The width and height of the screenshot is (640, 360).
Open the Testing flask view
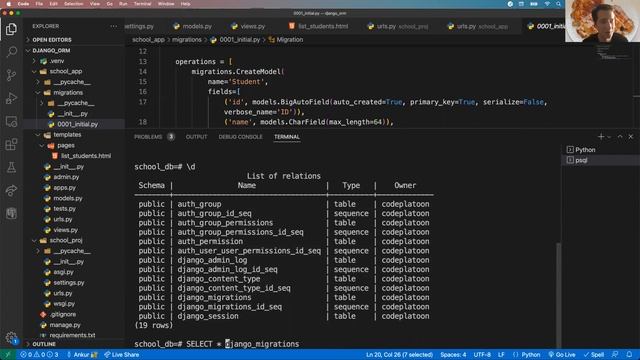(x=11, y=167)
